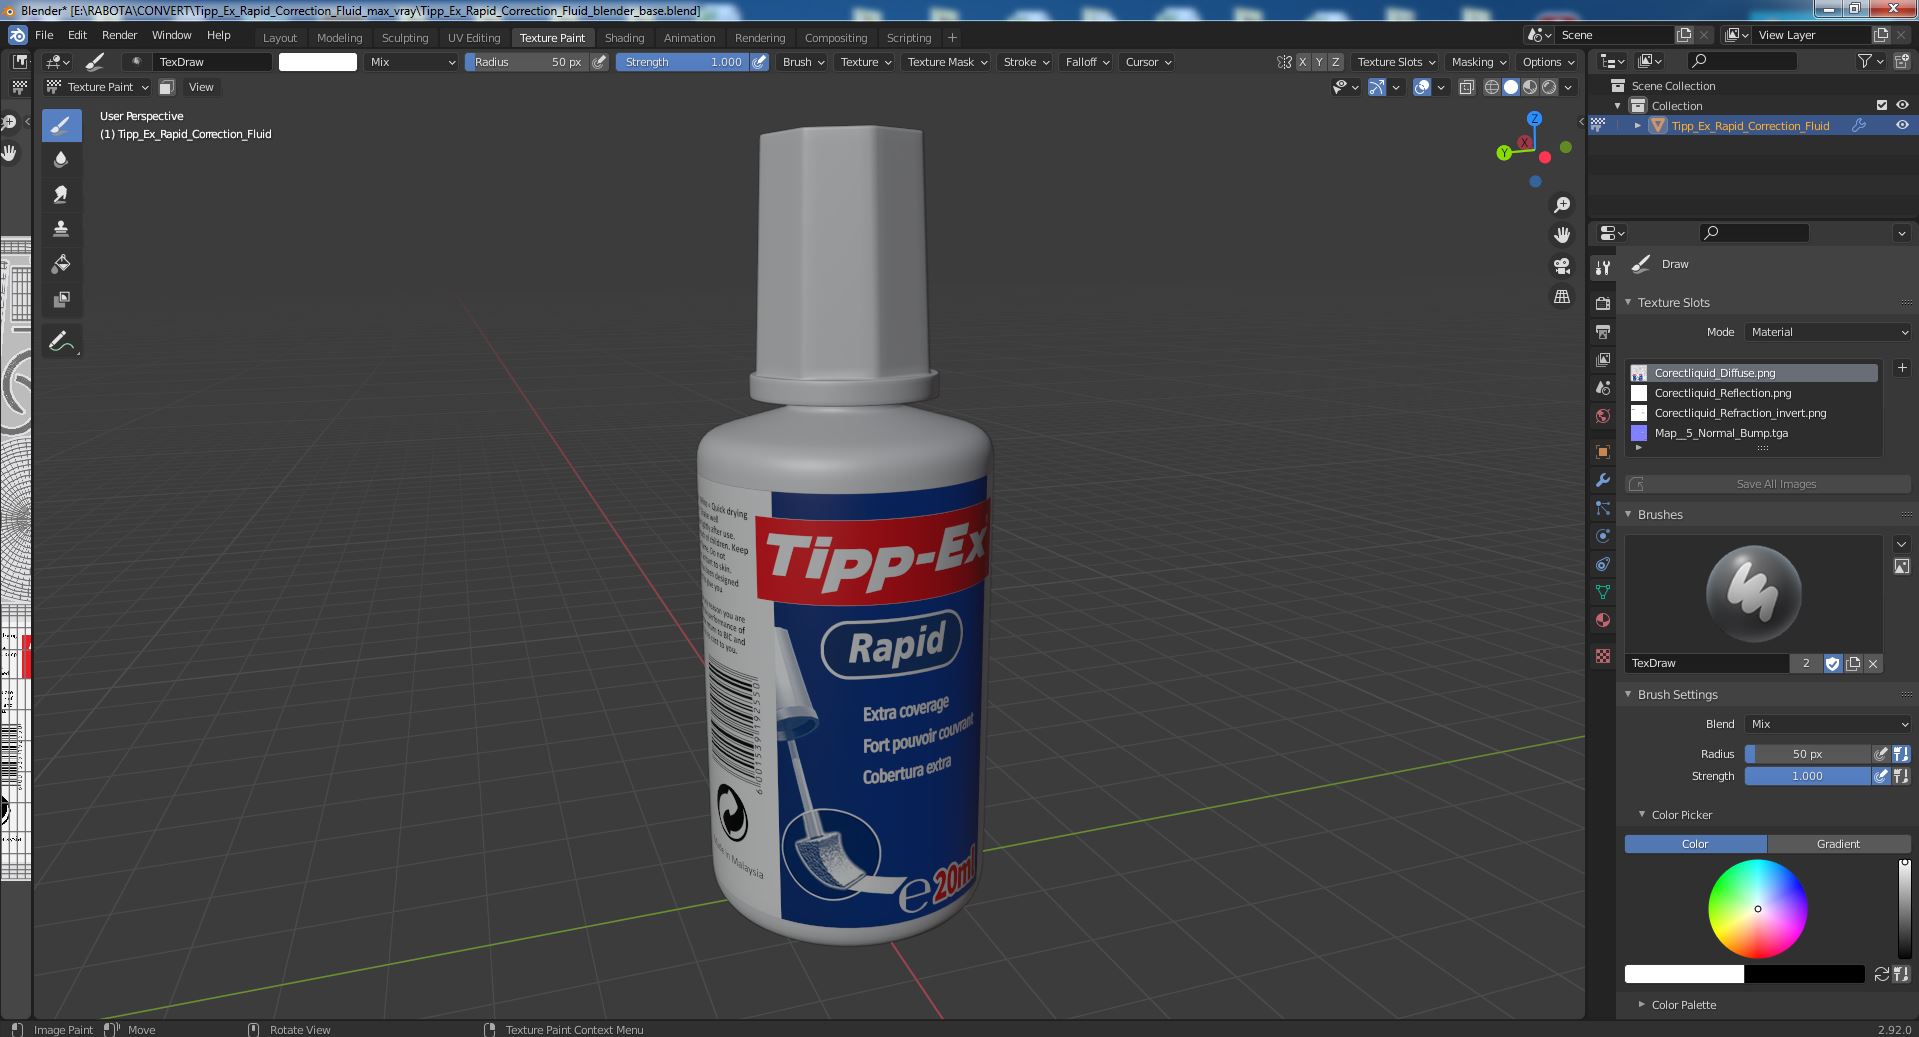
Task: Toggle X axis symmetry
Action: pos(1302,62)
